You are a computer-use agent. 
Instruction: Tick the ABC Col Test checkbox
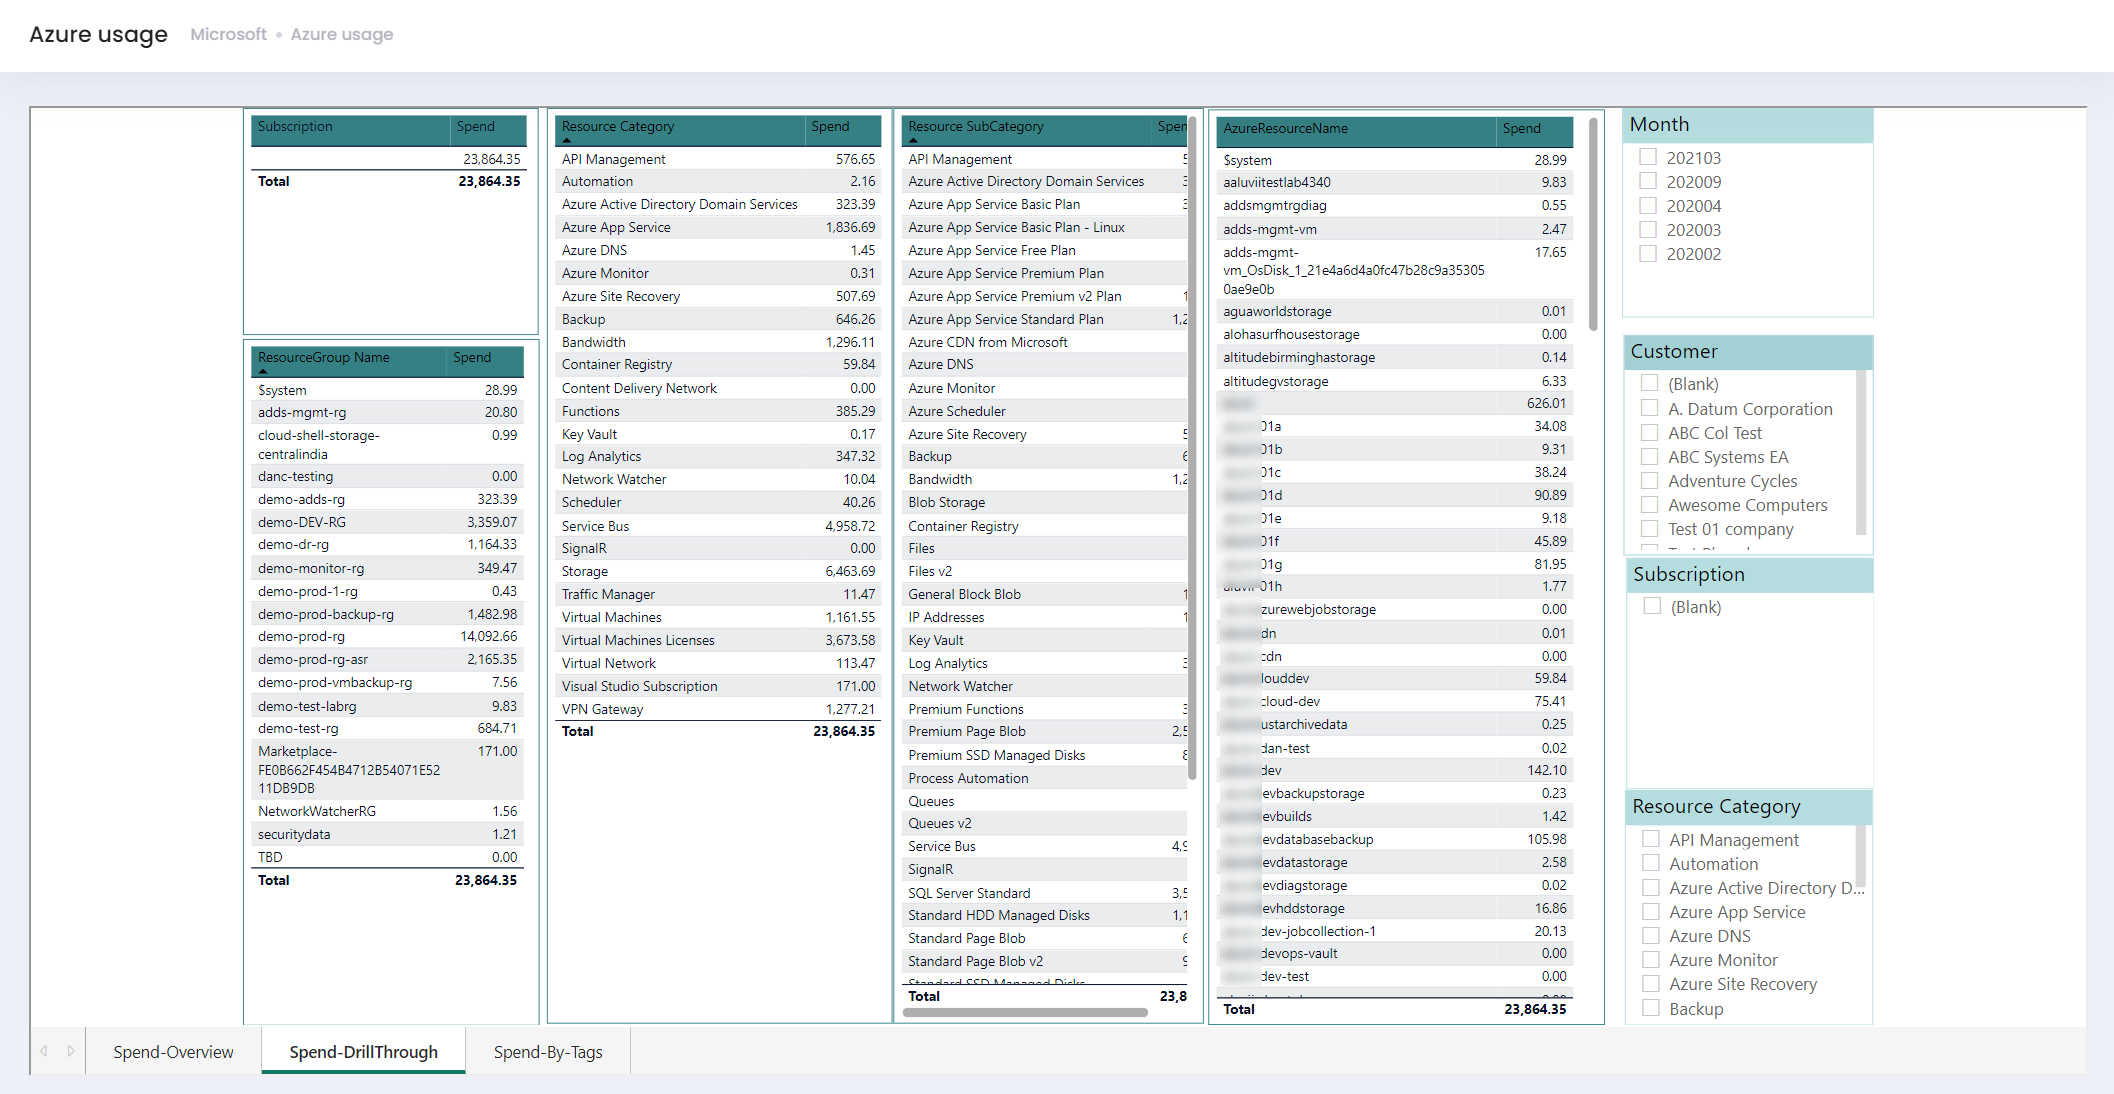pyautogui.click(x=1650, y=432)
